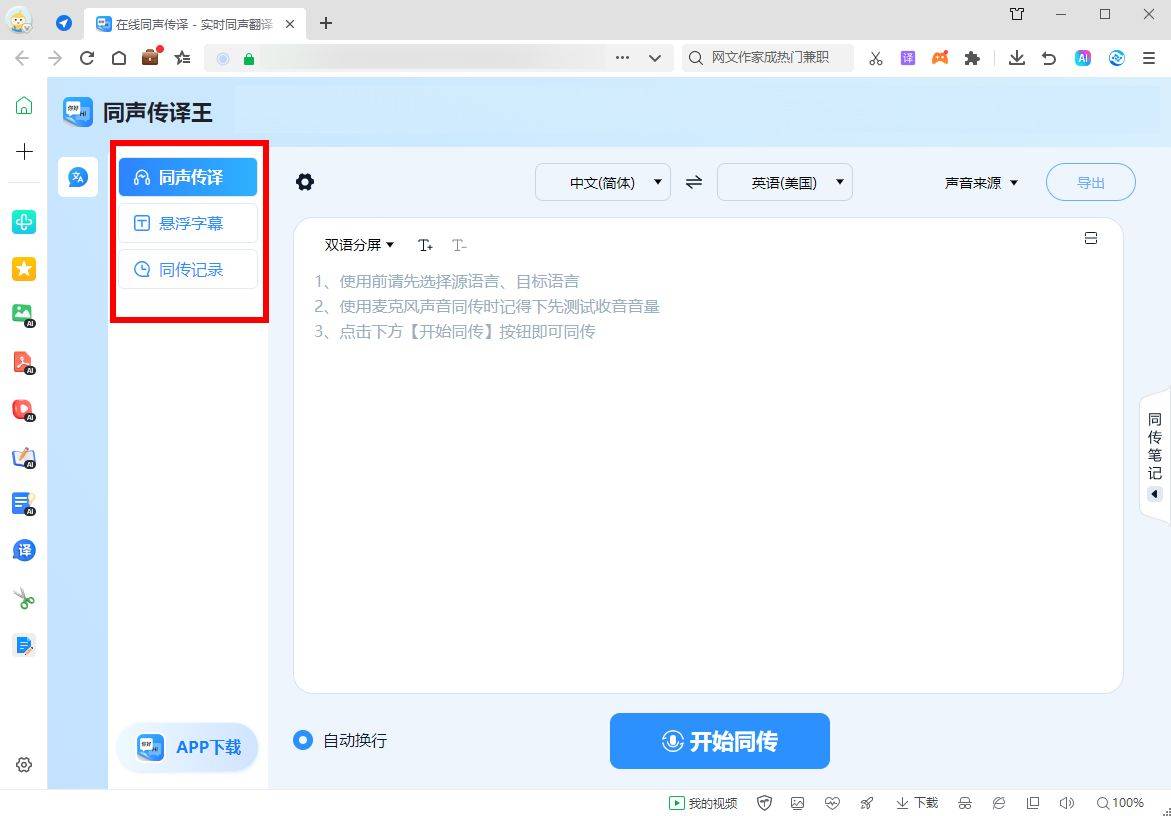Open the browser extensions puzzle icon
Image resolution: width=1171 pixels, height=816 pixels.
[x=972, y=58]
